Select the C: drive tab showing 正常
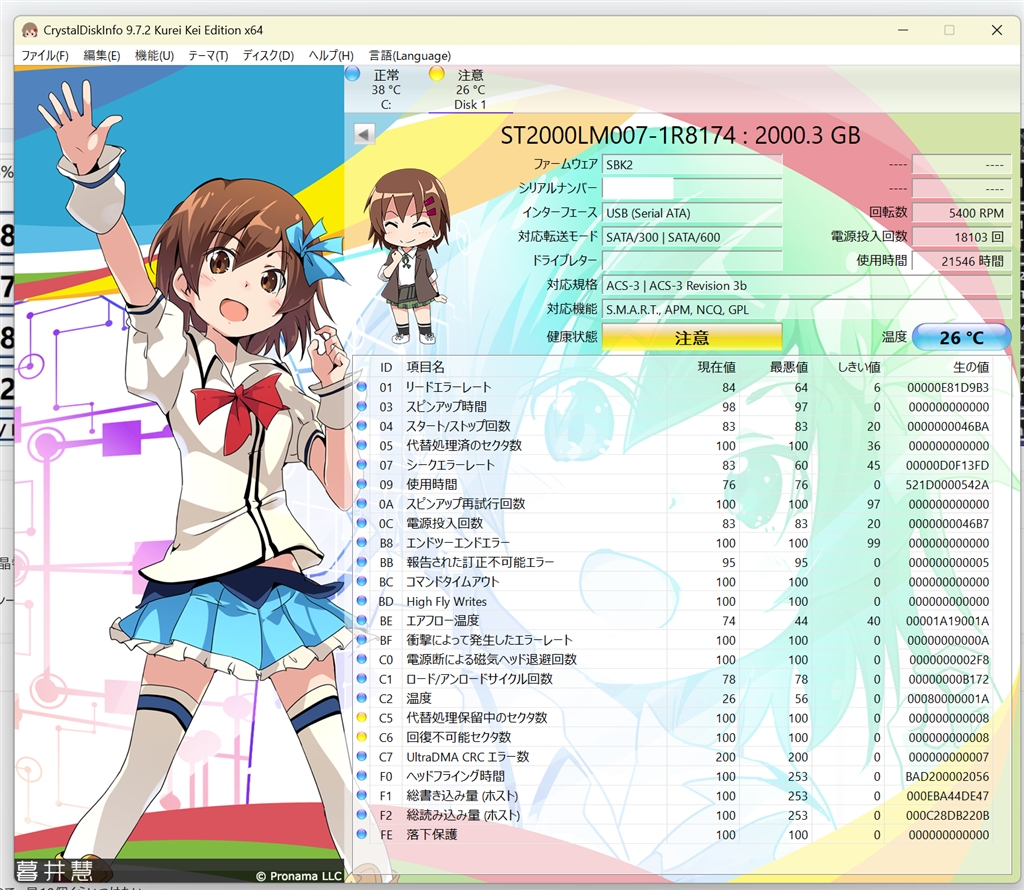 (386, 89)
